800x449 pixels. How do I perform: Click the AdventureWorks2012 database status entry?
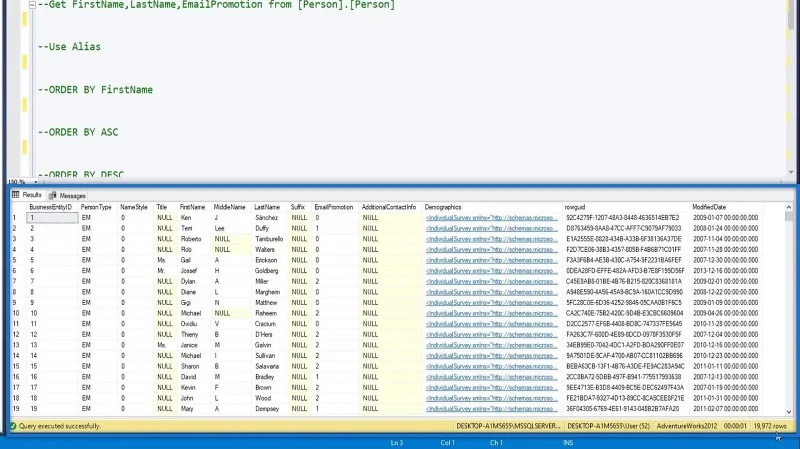(x=687, y=426)
